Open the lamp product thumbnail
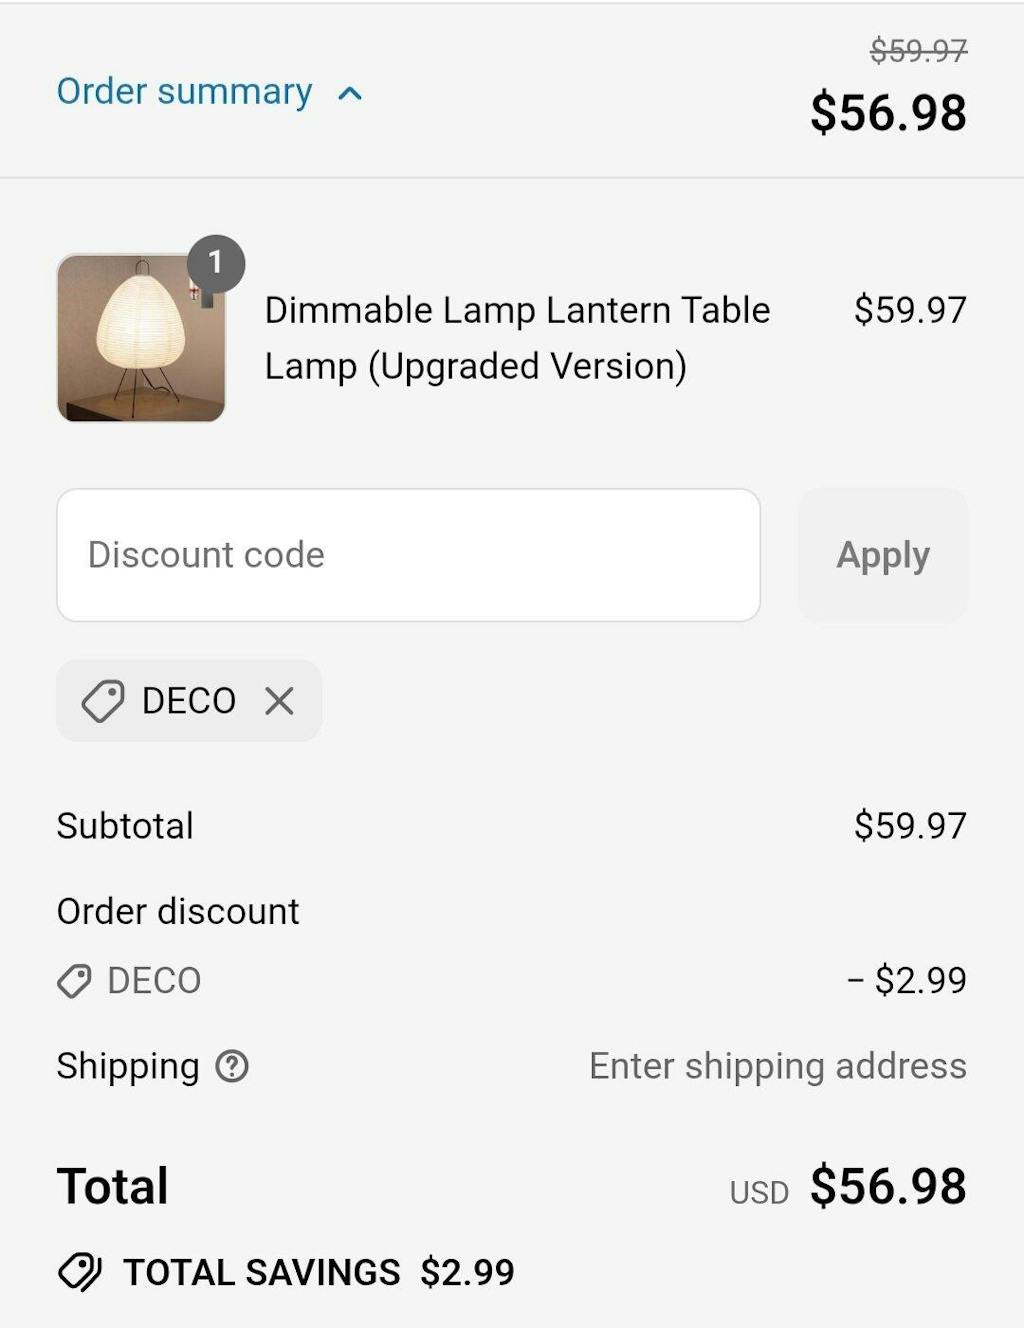 point(141,338)
